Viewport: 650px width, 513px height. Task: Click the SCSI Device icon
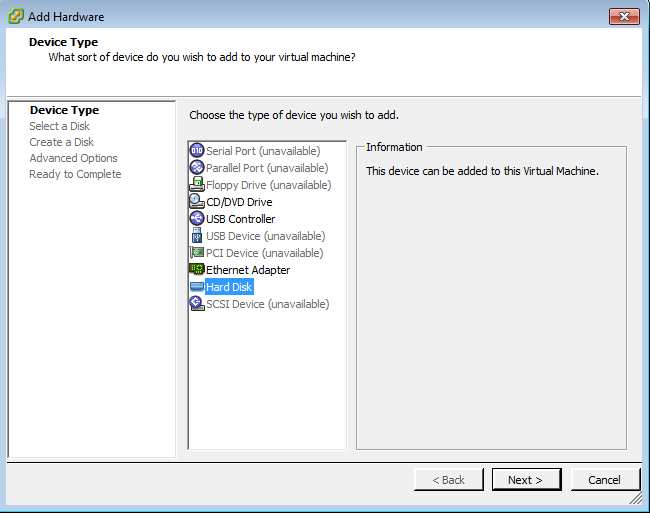pyautogui.click(x=197, y=304)
